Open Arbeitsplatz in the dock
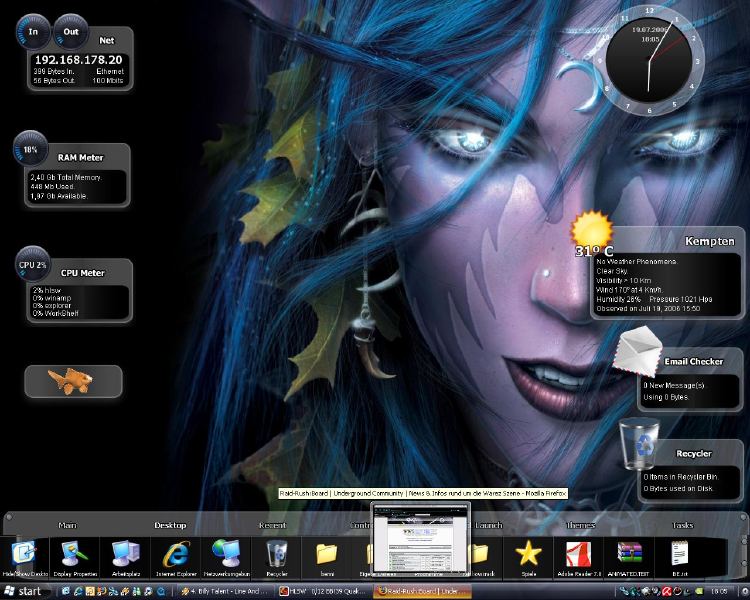The width and height of the screenshot is (750, 600). (x=125, y=554)
